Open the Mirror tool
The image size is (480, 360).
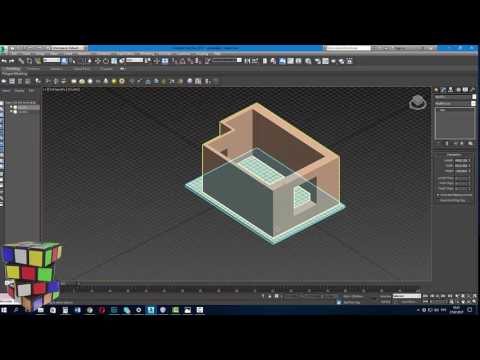pos(247,61)
